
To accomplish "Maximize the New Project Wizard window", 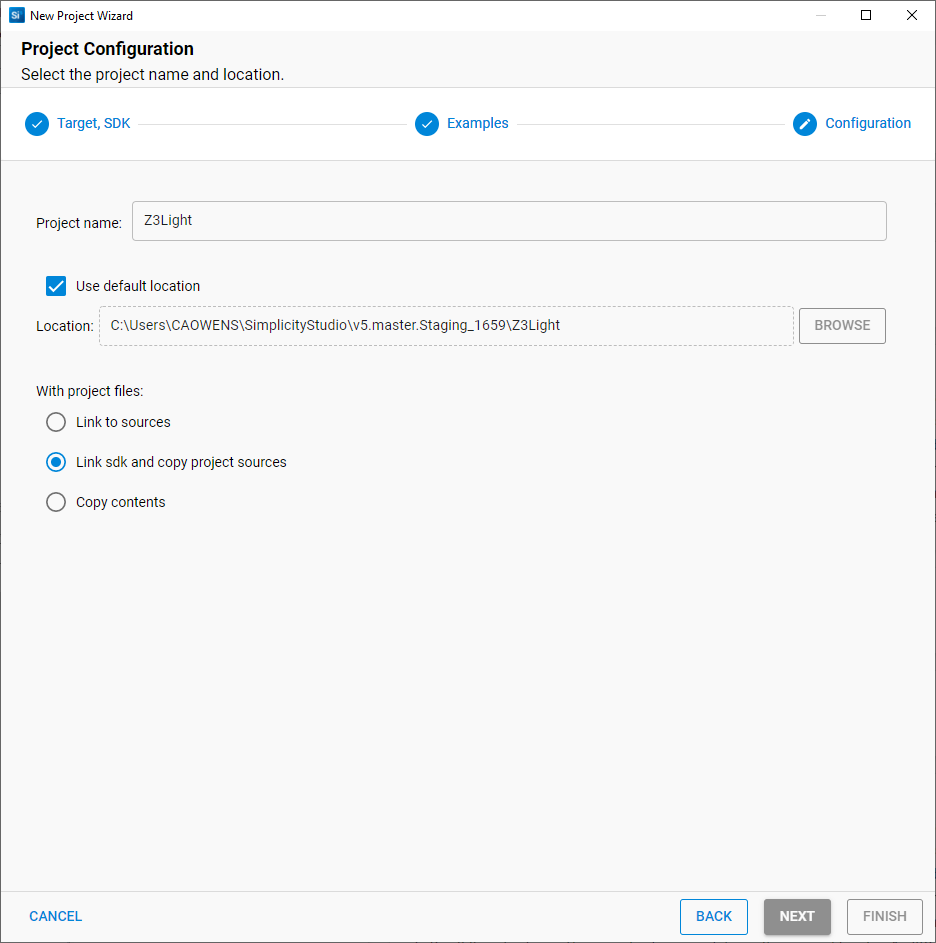I will (x=866, y=15).
